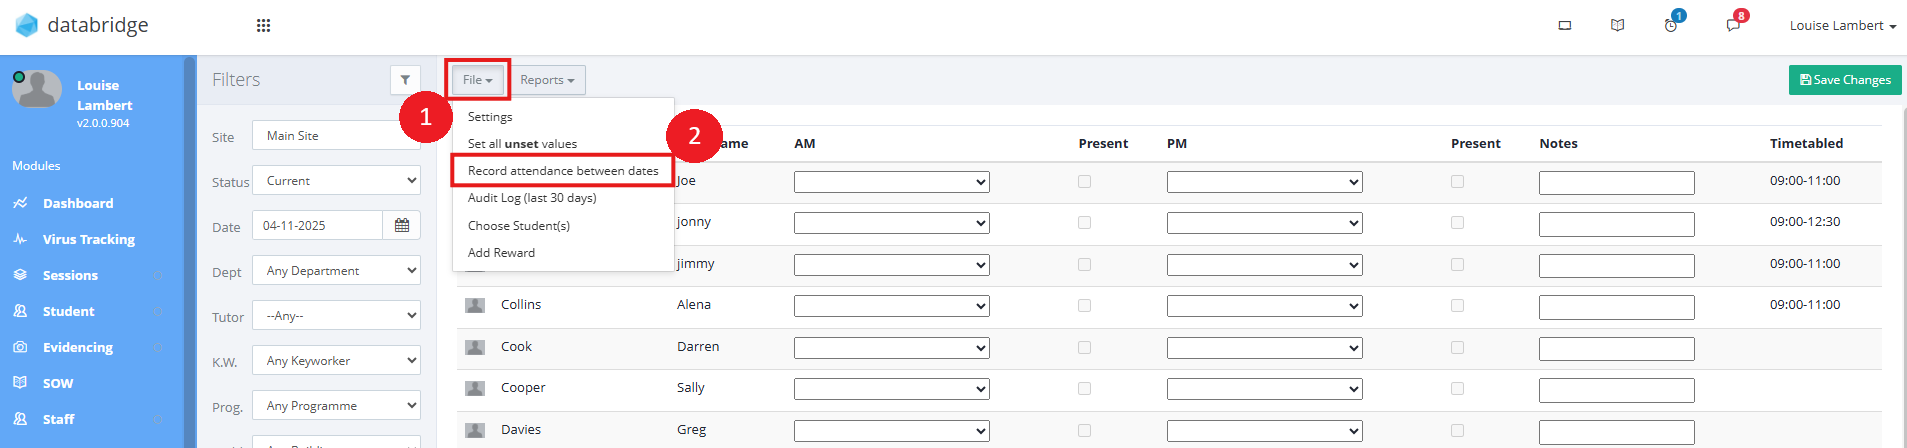Open the date picker calendar icon

coord(402,226)
